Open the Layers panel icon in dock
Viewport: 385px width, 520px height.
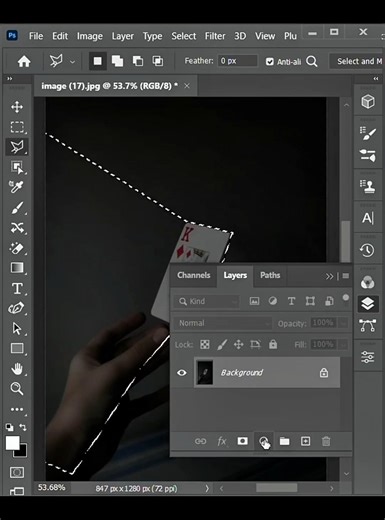click(367, 304)
